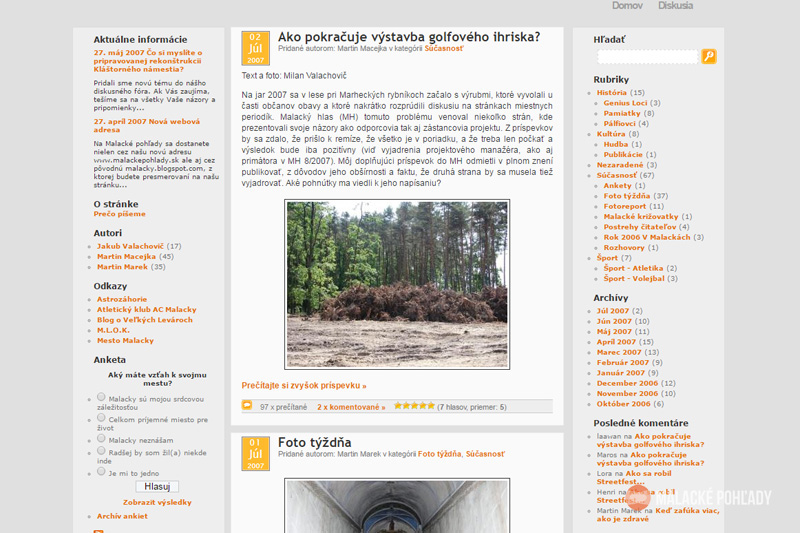Select 'Malacky neznášam' radio option
800x533 pixels.
click(x=101, y=438)
